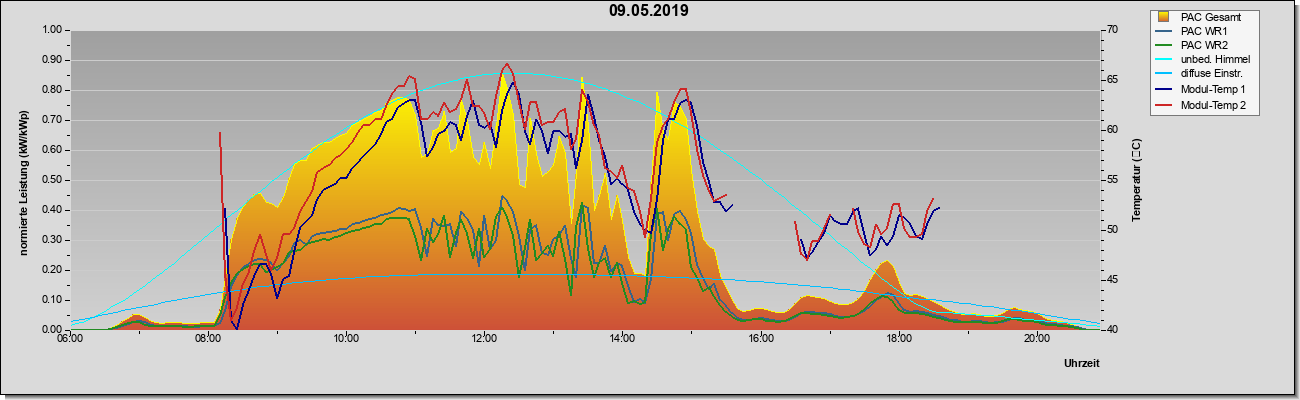Viewport: 1300px width, 400px height.
Task: Click the Uhrzeit axis label
Action: (1082, 363)
